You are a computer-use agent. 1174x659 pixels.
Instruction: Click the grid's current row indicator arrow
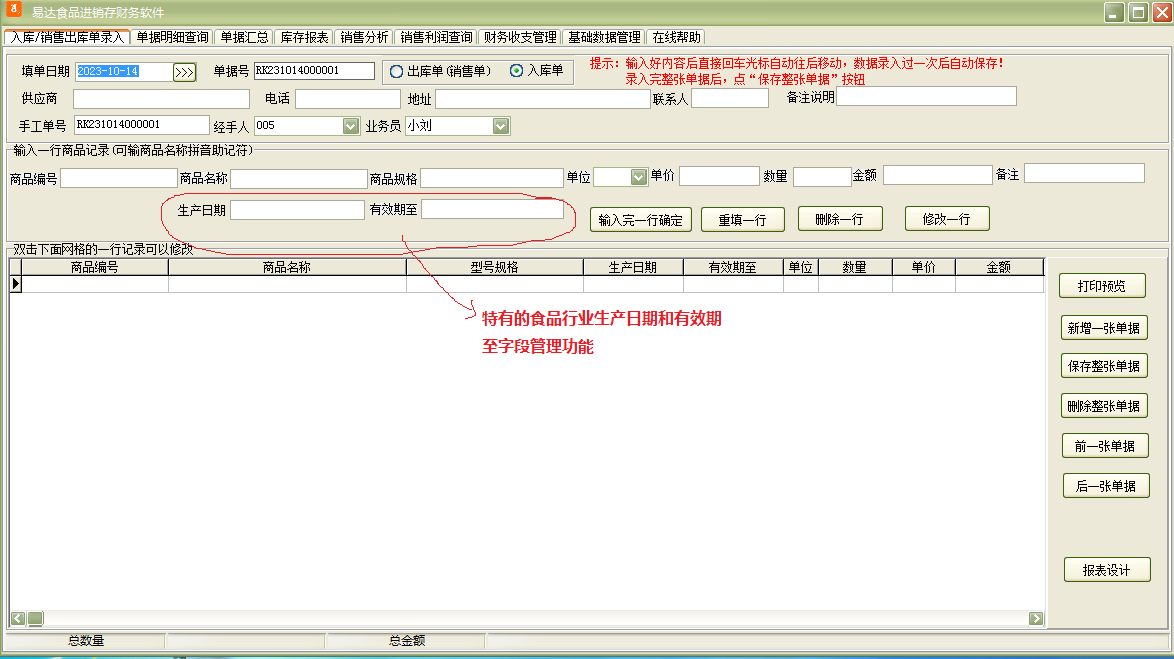[x=16, y=284]
